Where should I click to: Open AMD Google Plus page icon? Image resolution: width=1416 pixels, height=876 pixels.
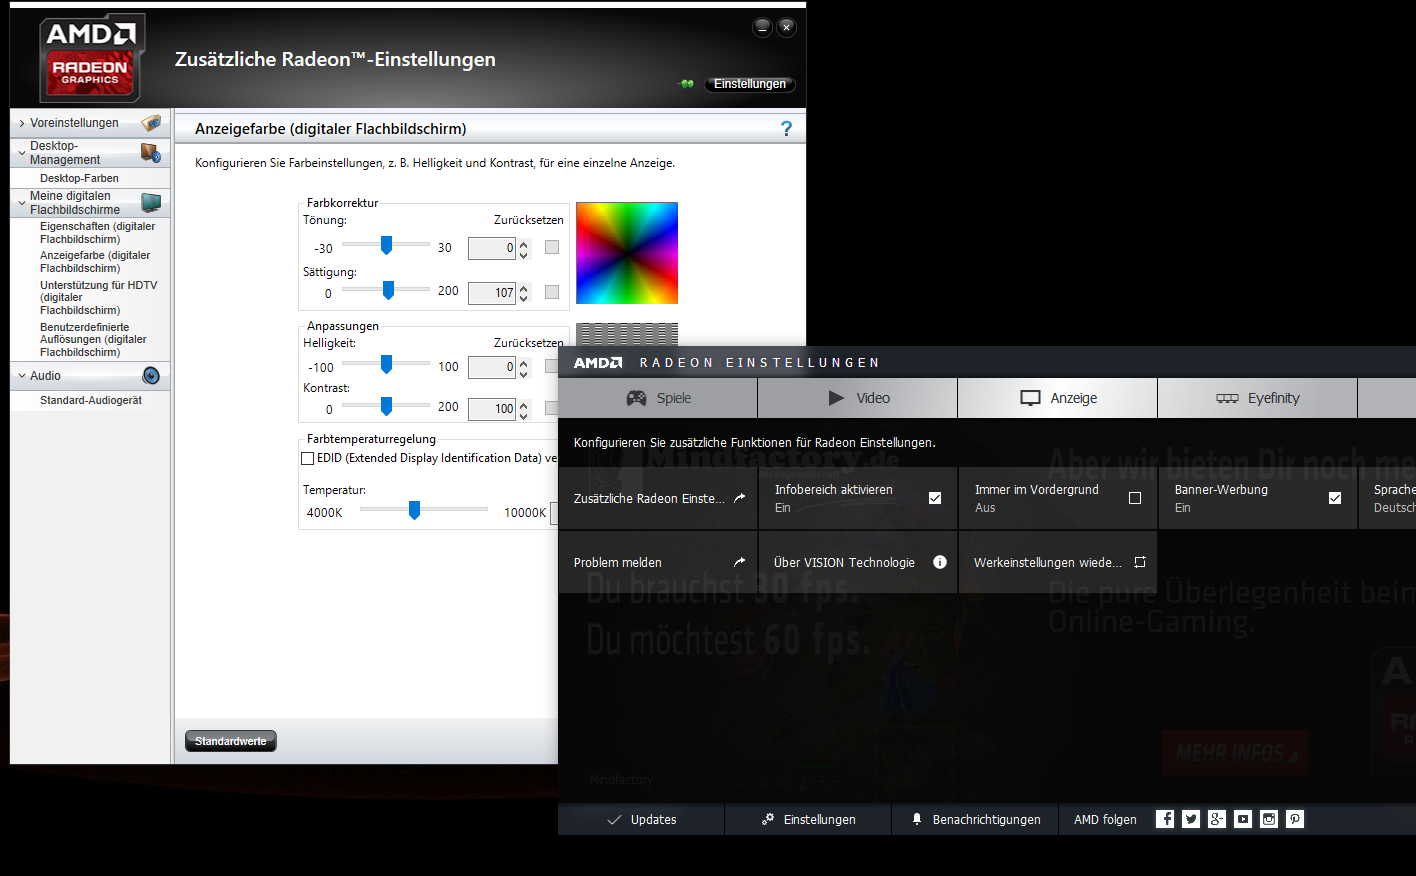[x=1217, y=819]
